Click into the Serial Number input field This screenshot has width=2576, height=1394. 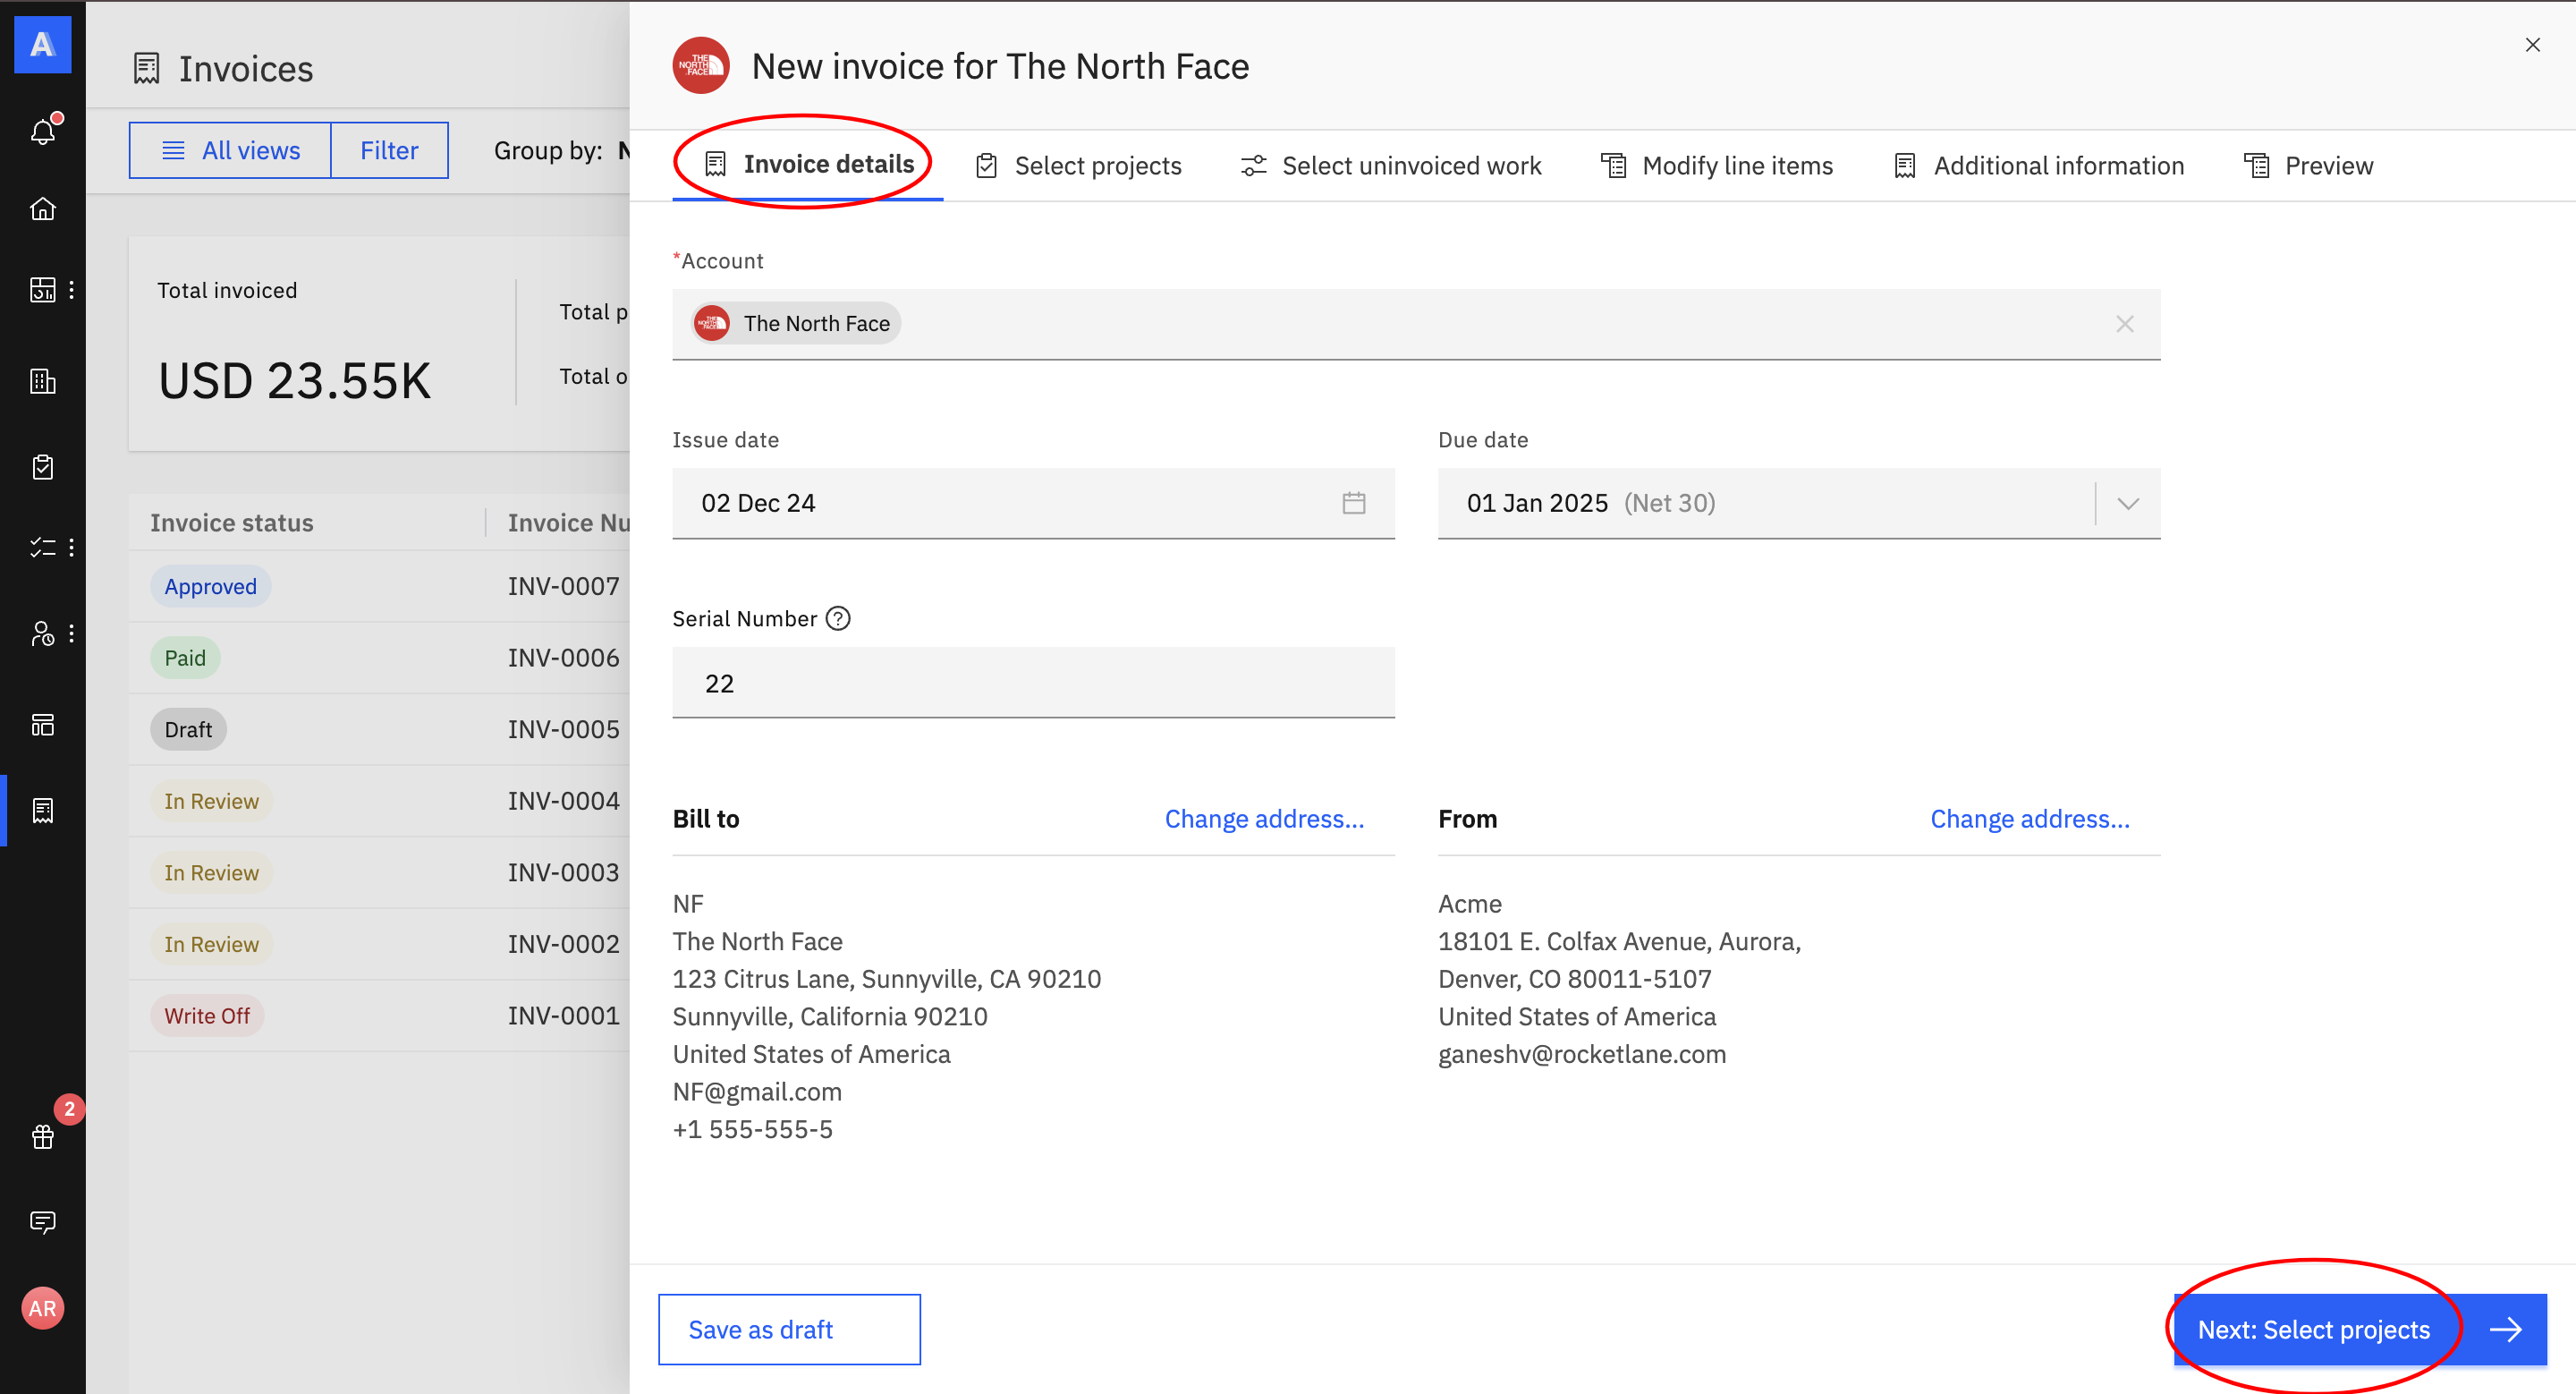(x=1033, y=683)
